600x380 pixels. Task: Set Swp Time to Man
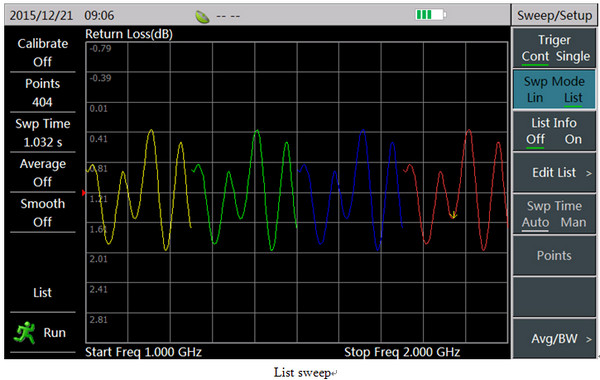click(x=573, y=222)
